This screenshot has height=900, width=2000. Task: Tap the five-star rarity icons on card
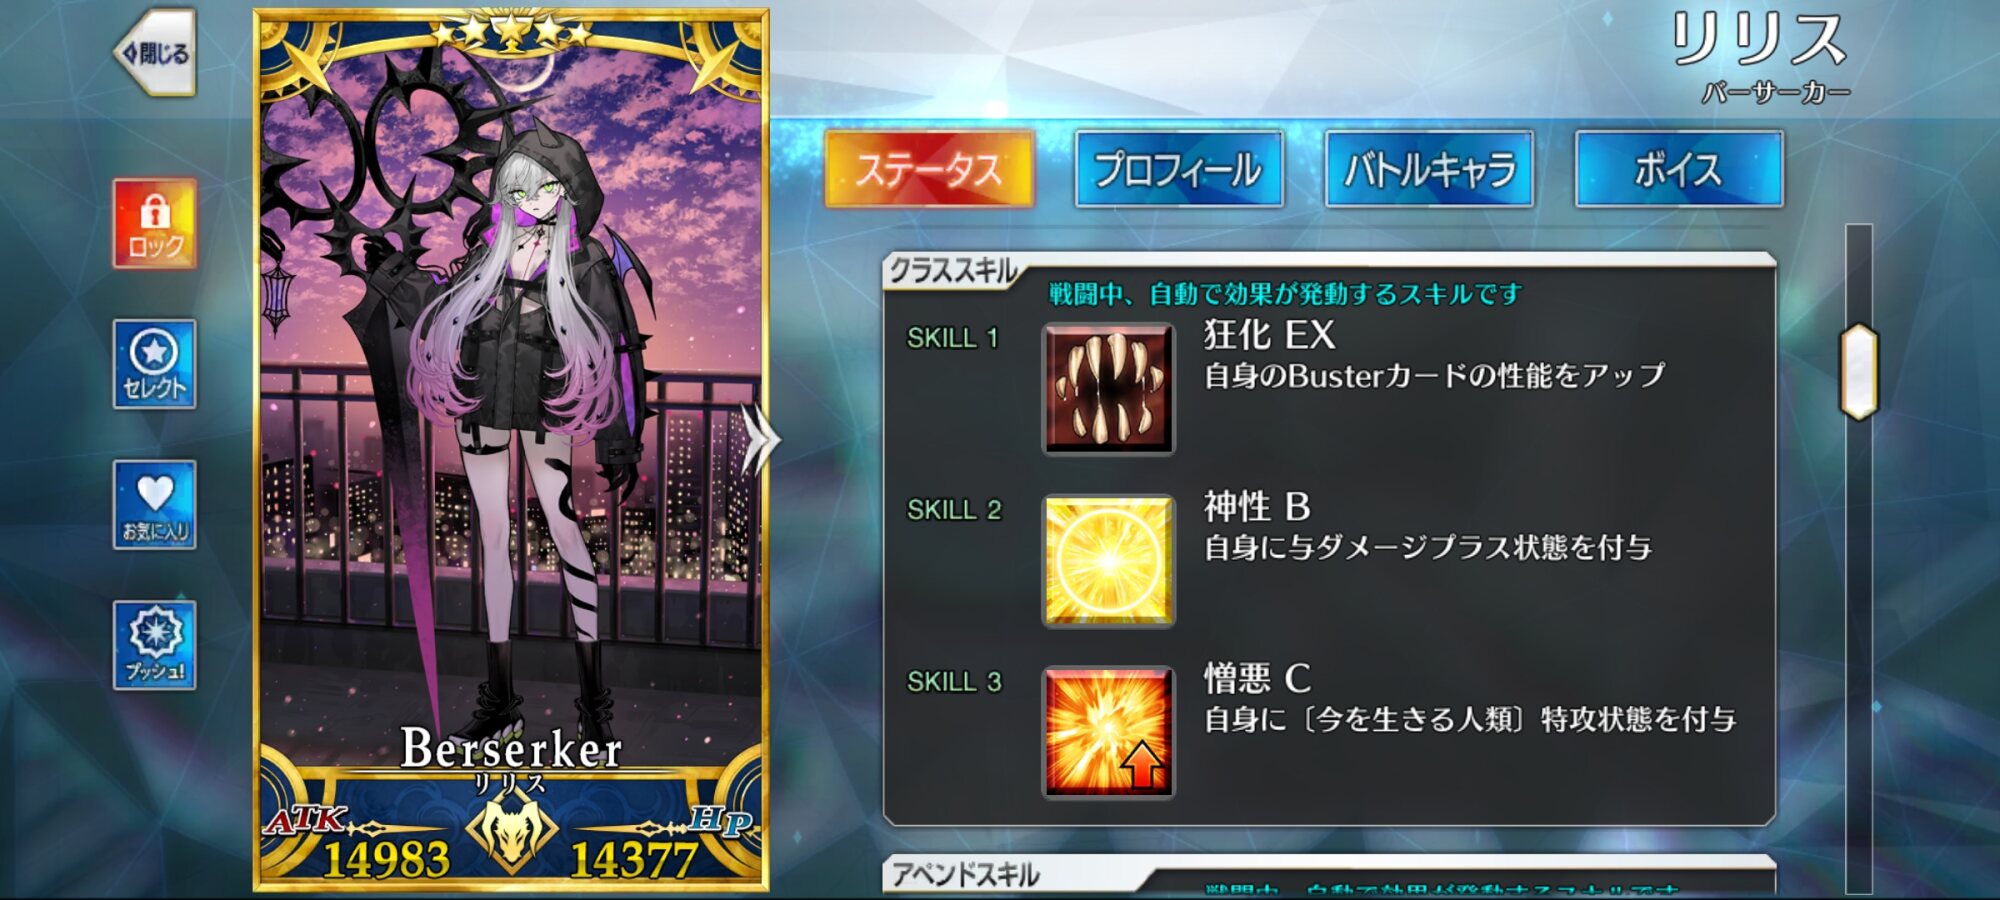[x=511, y=34]
